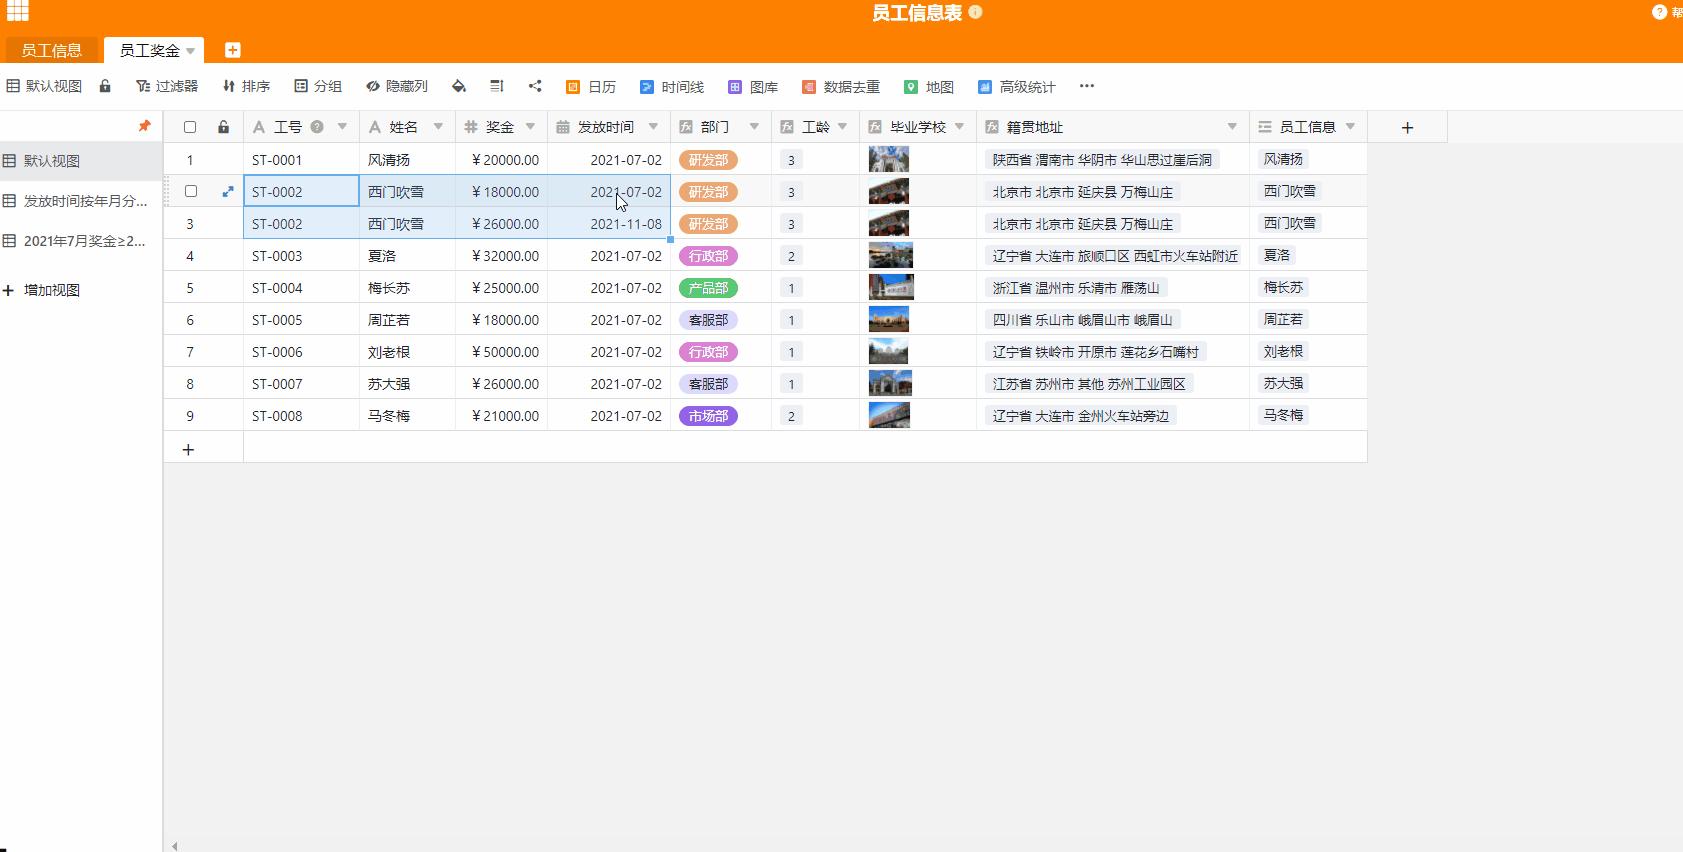
Task: Open the school thumbnail in 夏洛 row
Action: (890, 255)
